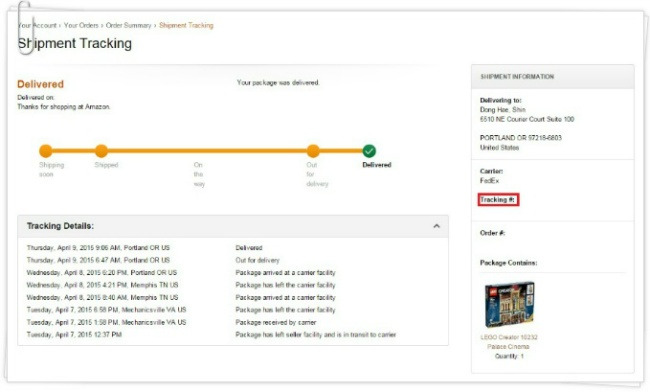Click the Out for delivery progress dot
This screenshot has height=392, width=650.
(313, 151)
